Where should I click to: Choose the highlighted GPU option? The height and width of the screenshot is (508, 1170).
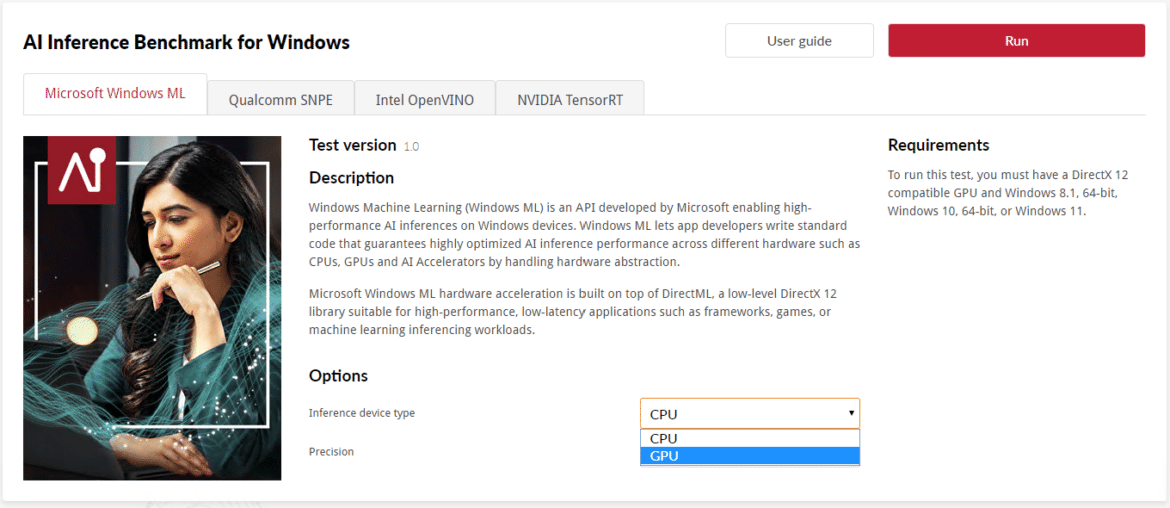pos(750,456)
